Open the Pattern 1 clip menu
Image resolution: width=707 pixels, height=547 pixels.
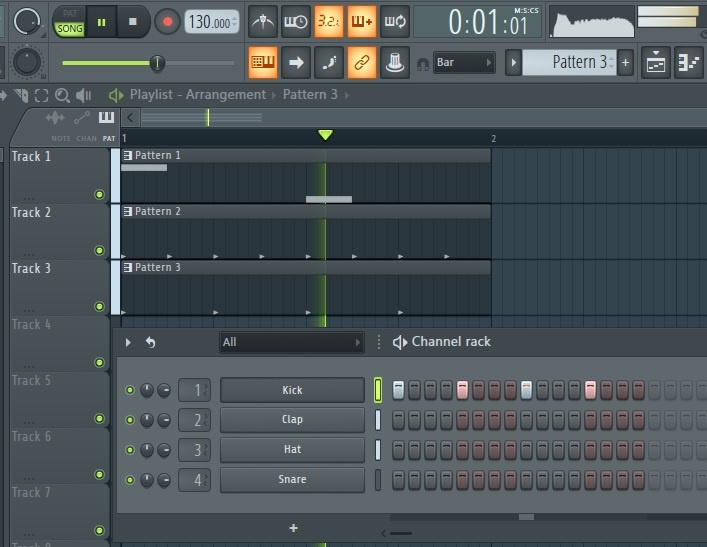128,156
